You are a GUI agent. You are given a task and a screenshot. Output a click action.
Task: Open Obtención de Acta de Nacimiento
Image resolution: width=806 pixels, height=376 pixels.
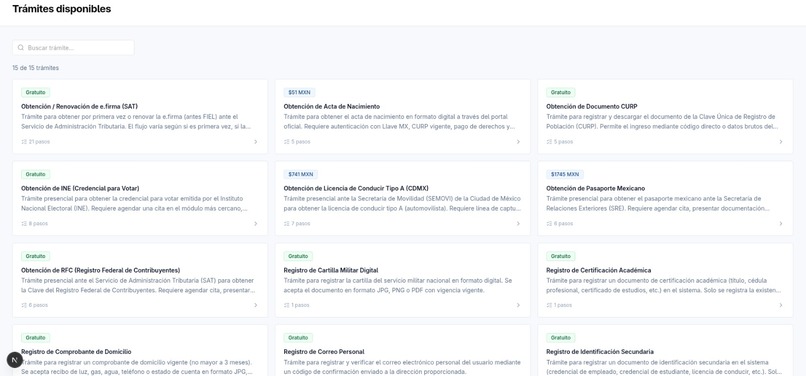pyautogui.click(x=332, y=106)
